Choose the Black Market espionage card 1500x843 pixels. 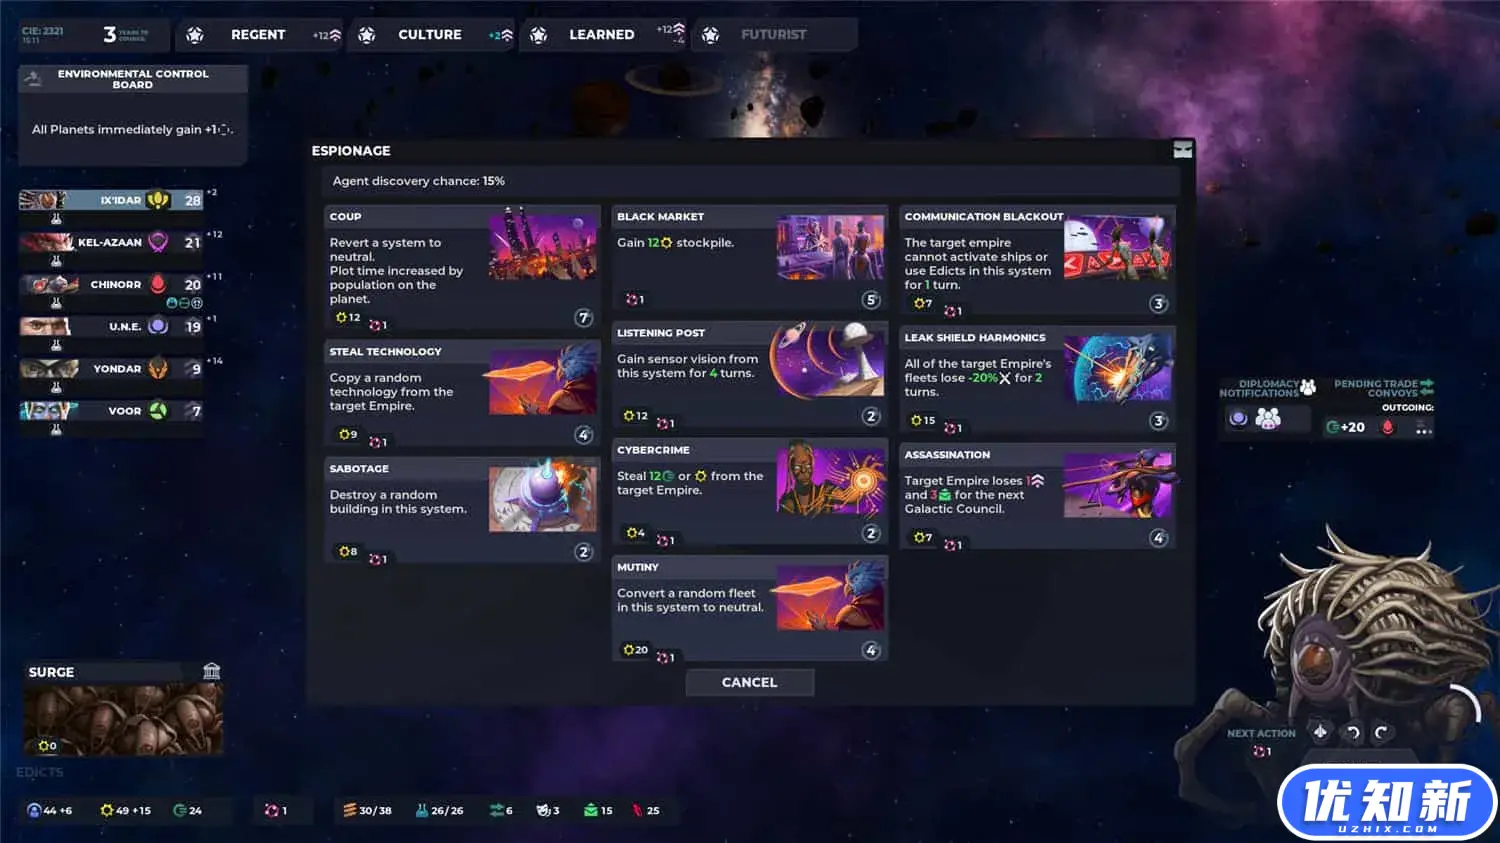click(749, 259)
